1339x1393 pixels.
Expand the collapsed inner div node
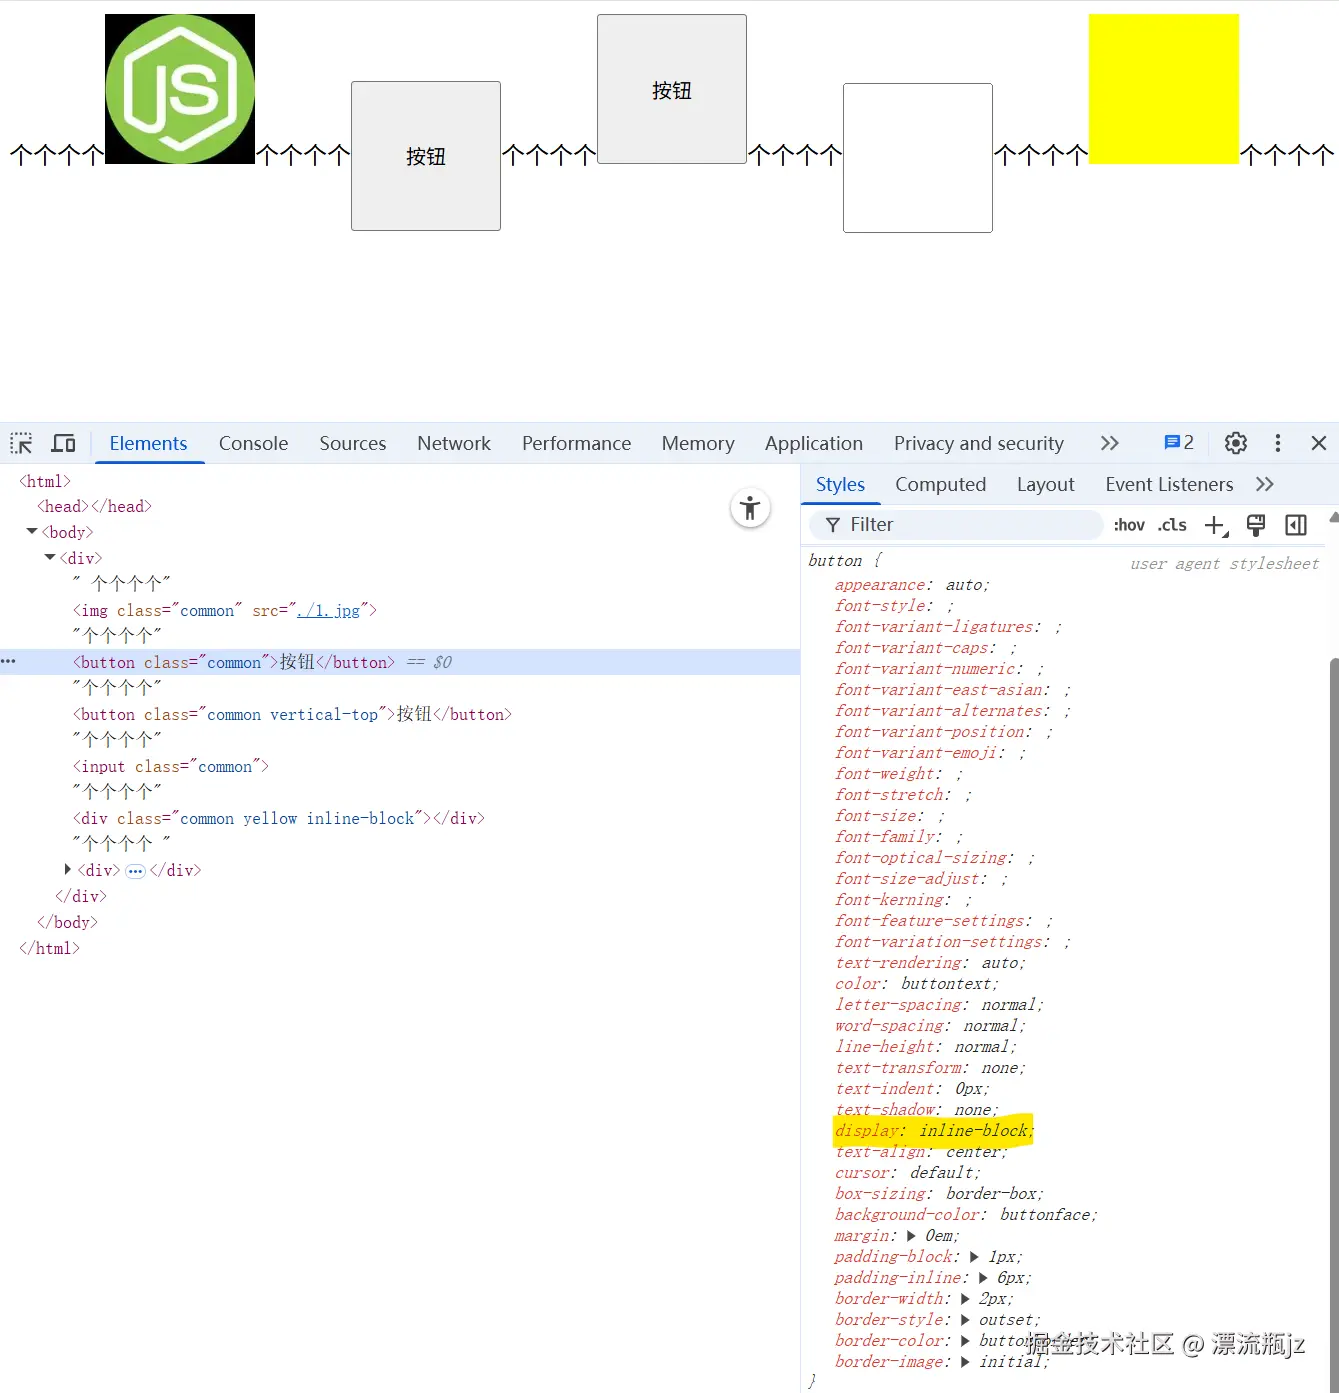[x=68, y=870]
